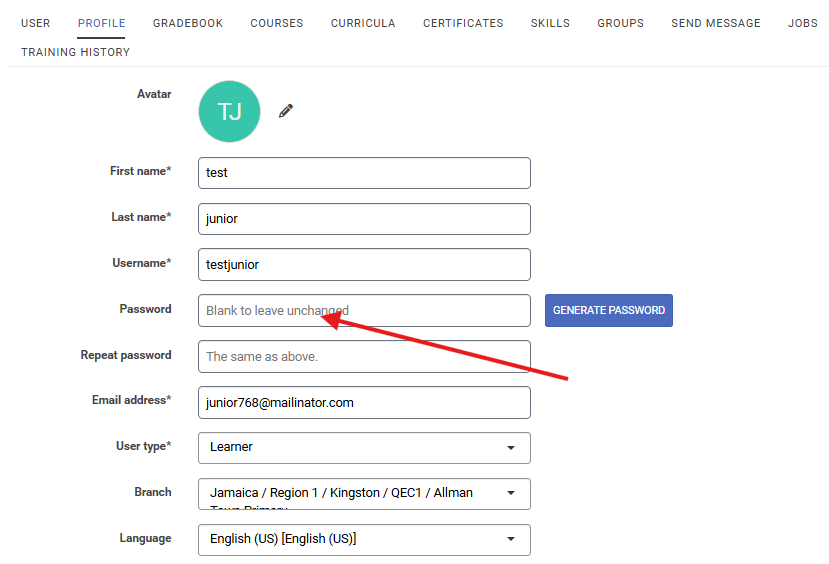Click the Password input field

(364, 311)
